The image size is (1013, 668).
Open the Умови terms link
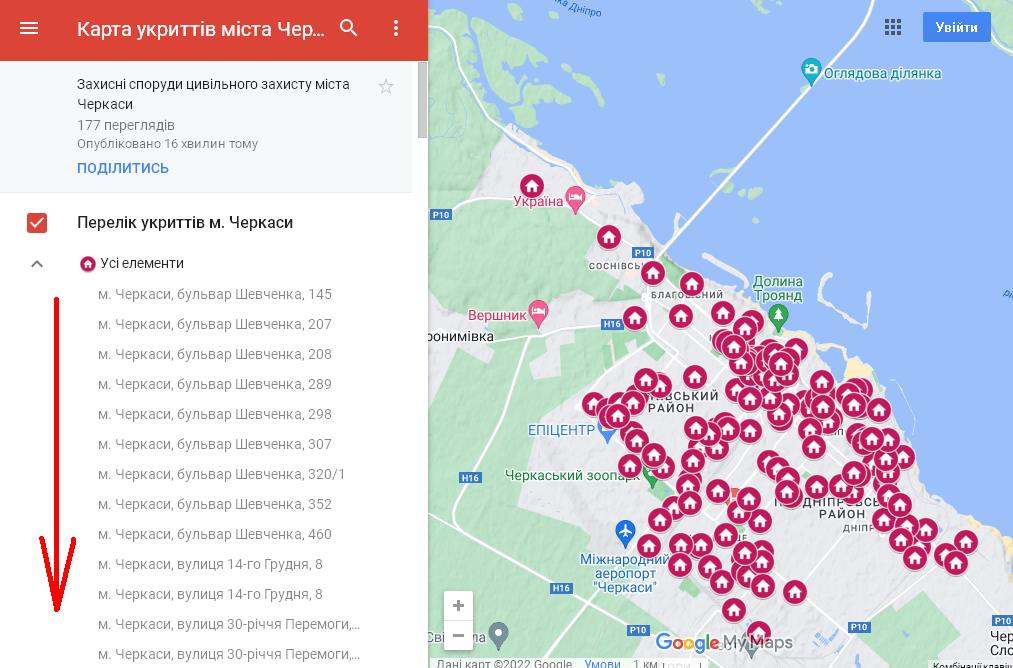(x=602, y=663)
